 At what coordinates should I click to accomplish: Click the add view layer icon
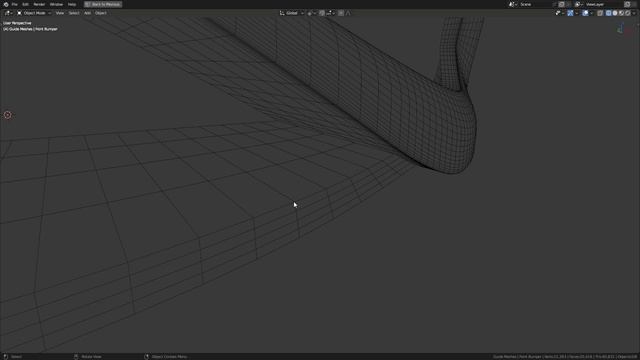click(x=627, y=4)
